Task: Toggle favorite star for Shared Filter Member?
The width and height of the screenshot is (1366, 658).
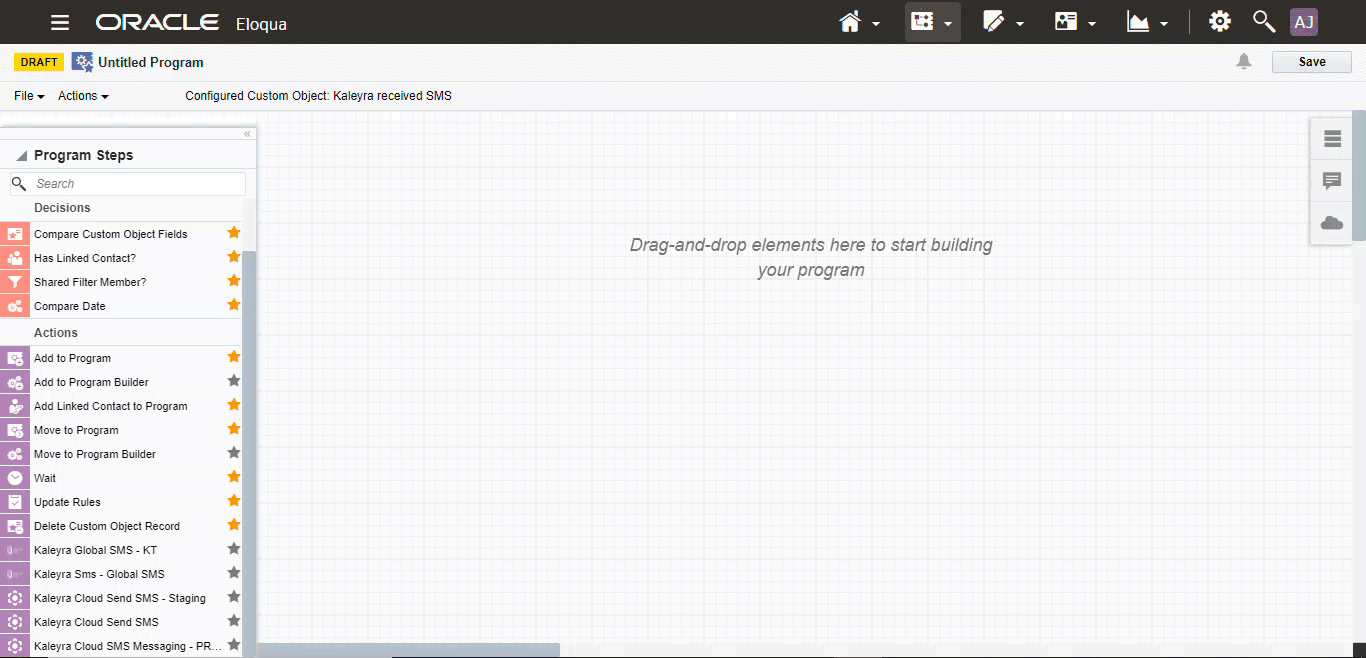Action: click(x=234, y=281)
